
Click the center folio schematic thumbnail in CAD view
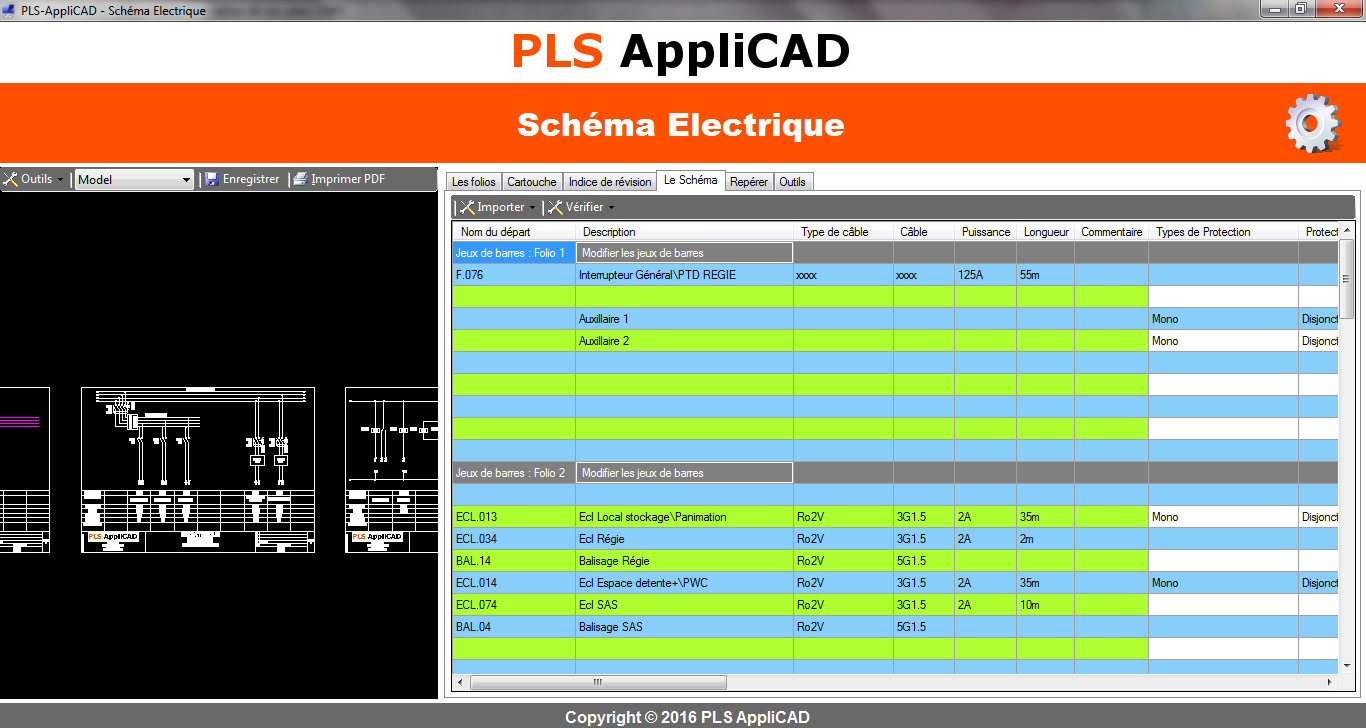click(x=198, y=470)
